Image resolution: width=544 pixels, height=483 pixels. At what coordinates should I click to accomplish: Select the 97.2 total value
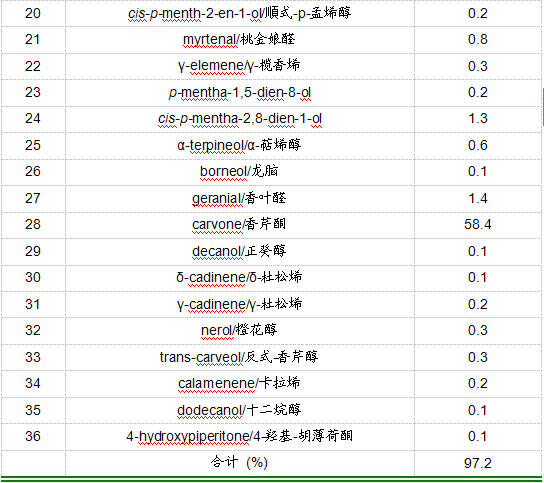pyautogui.click(x=477, y=463)
